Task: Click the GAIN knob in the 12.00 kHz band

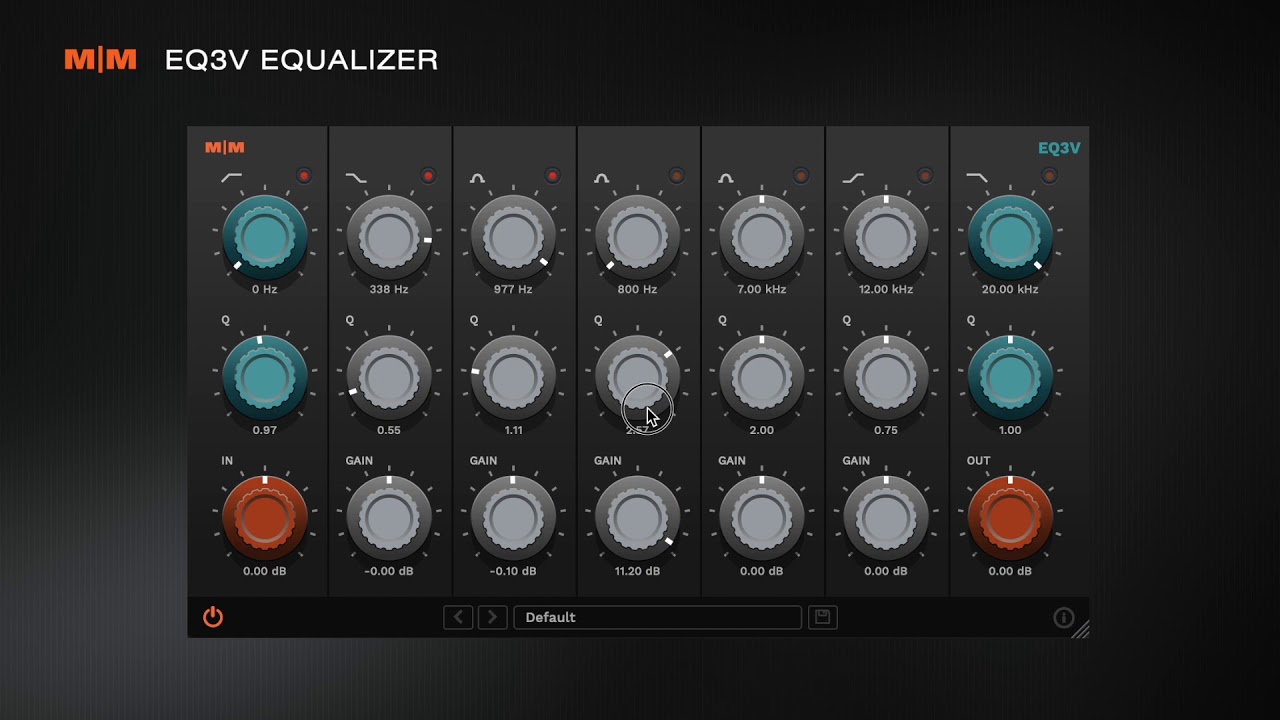Action: point(885,519)
